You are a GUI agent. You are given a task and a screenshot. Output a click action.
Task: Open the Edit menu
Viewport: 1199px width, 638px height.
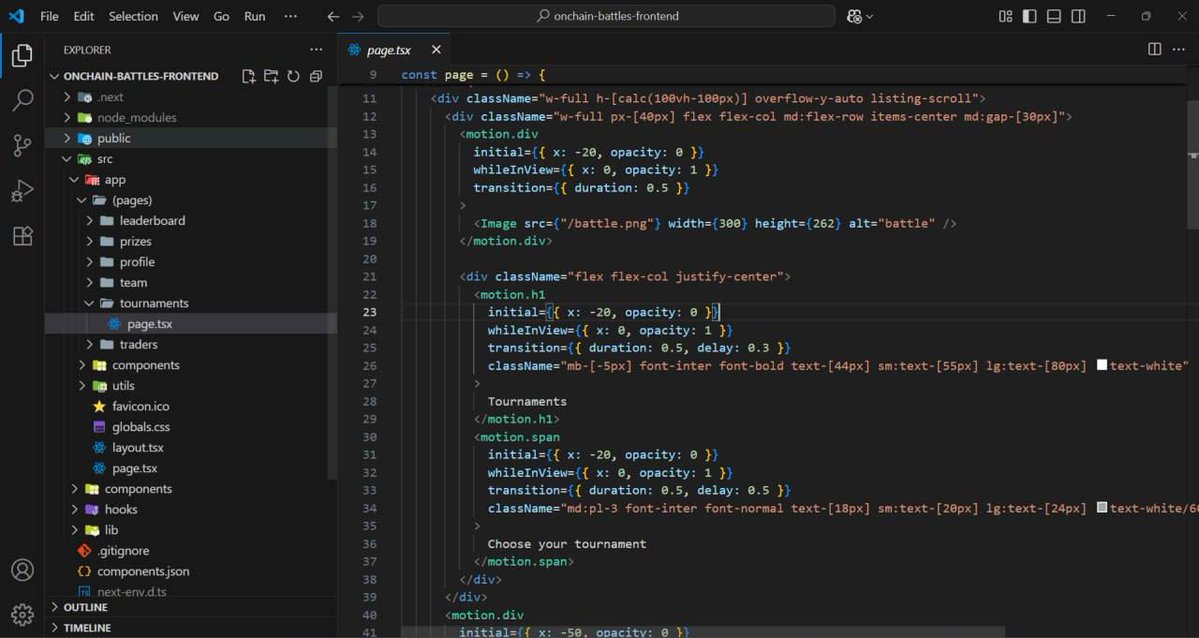coord(83,16)
